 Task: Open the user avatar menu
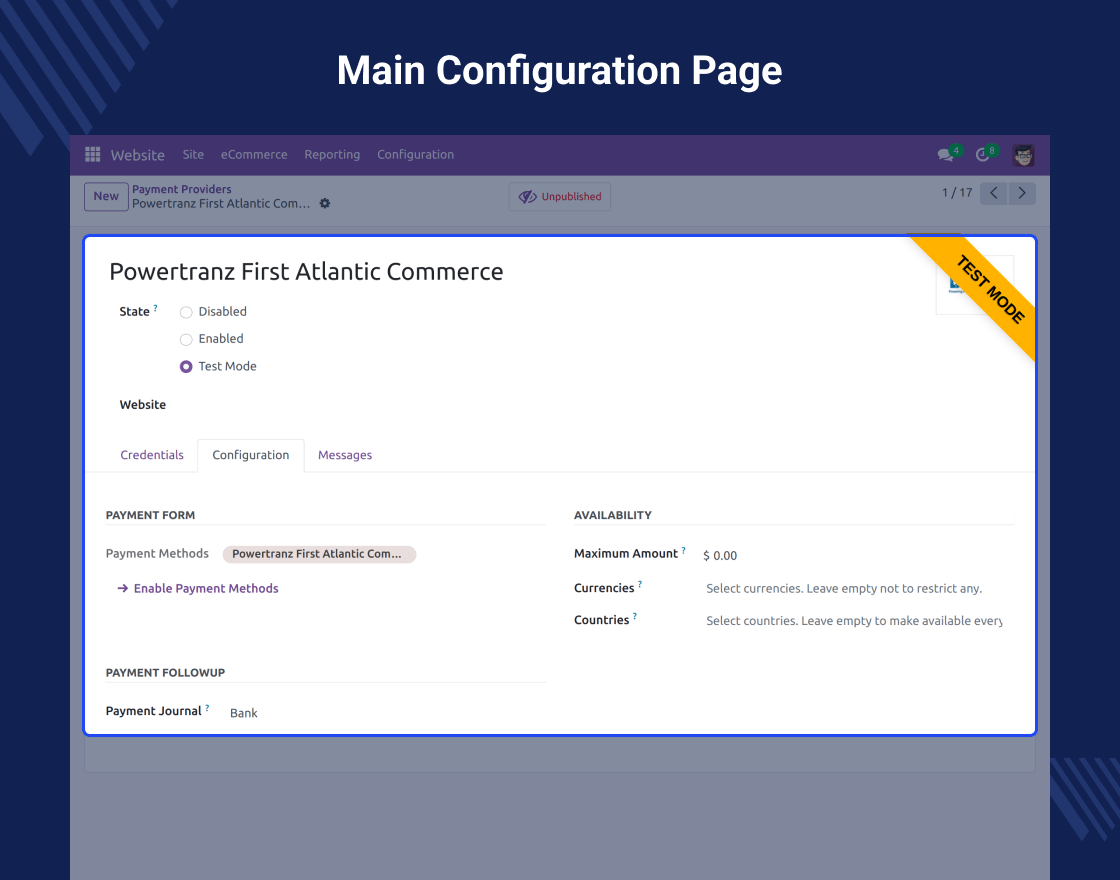(x=1023, y=155)
